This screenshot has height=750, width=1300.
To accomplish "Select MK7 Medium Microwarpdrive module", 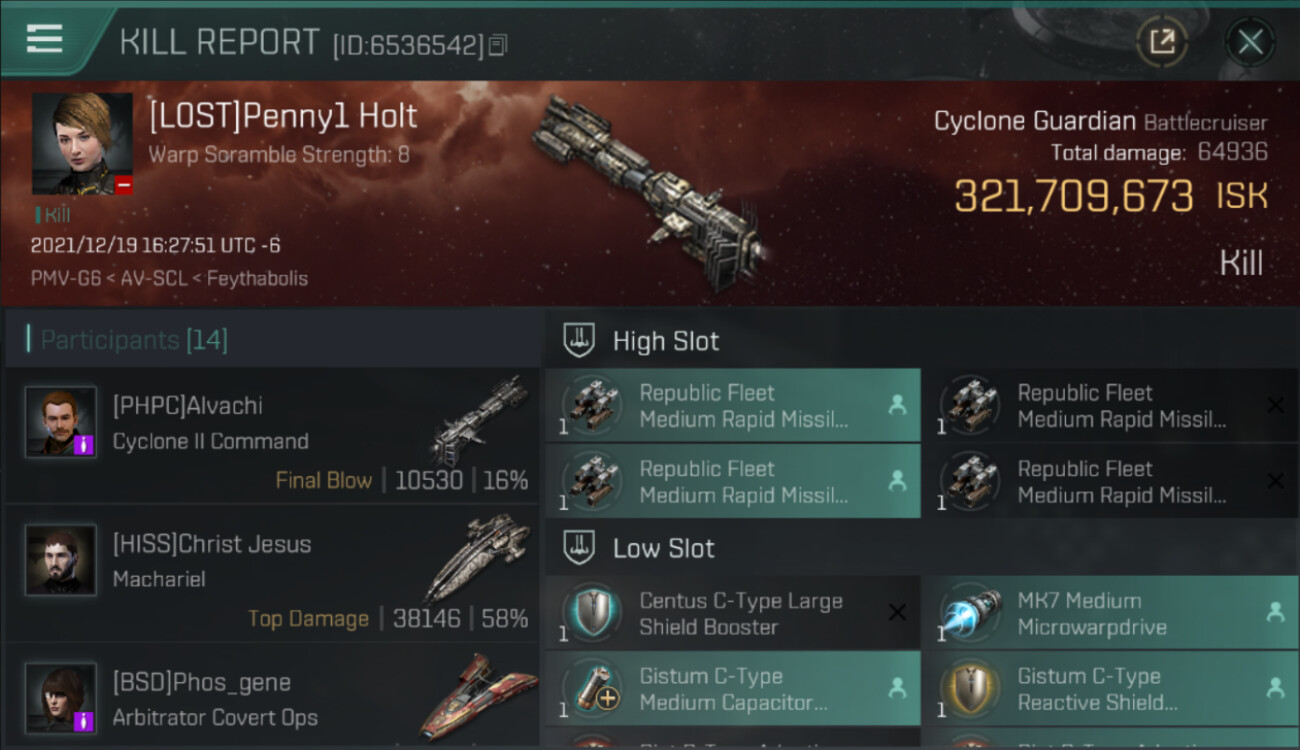I will pos(1111,613).
